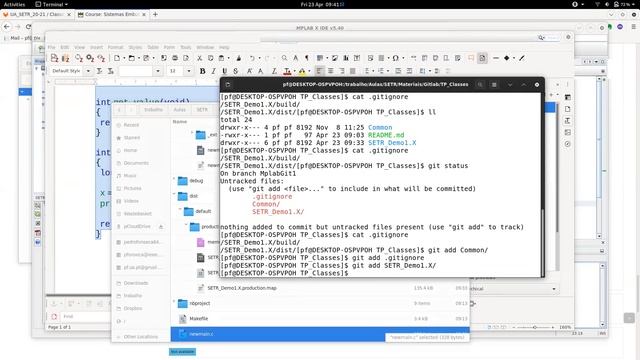Open the font name dropdown in Writer
This screenshot has height=360, width=640.
point(158,71)
